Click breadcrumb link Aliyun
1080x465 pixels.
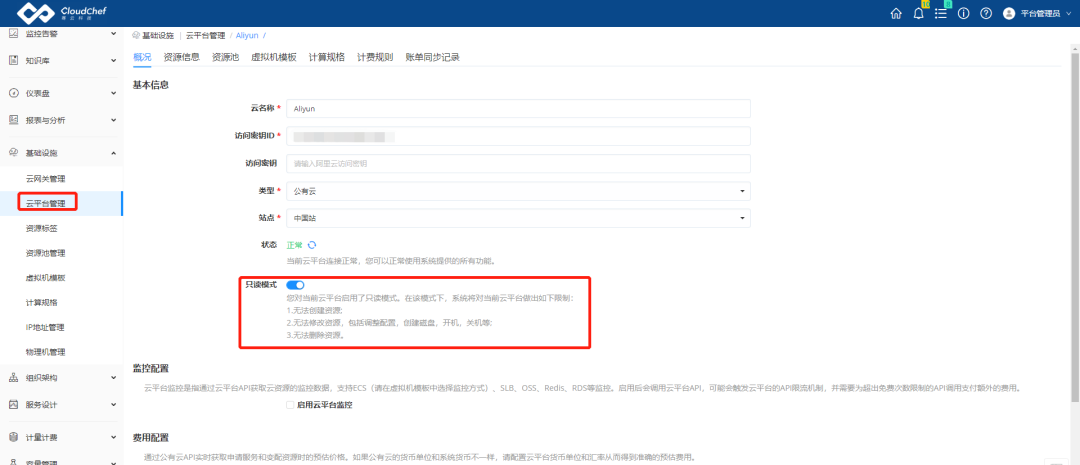click(247, 34)
